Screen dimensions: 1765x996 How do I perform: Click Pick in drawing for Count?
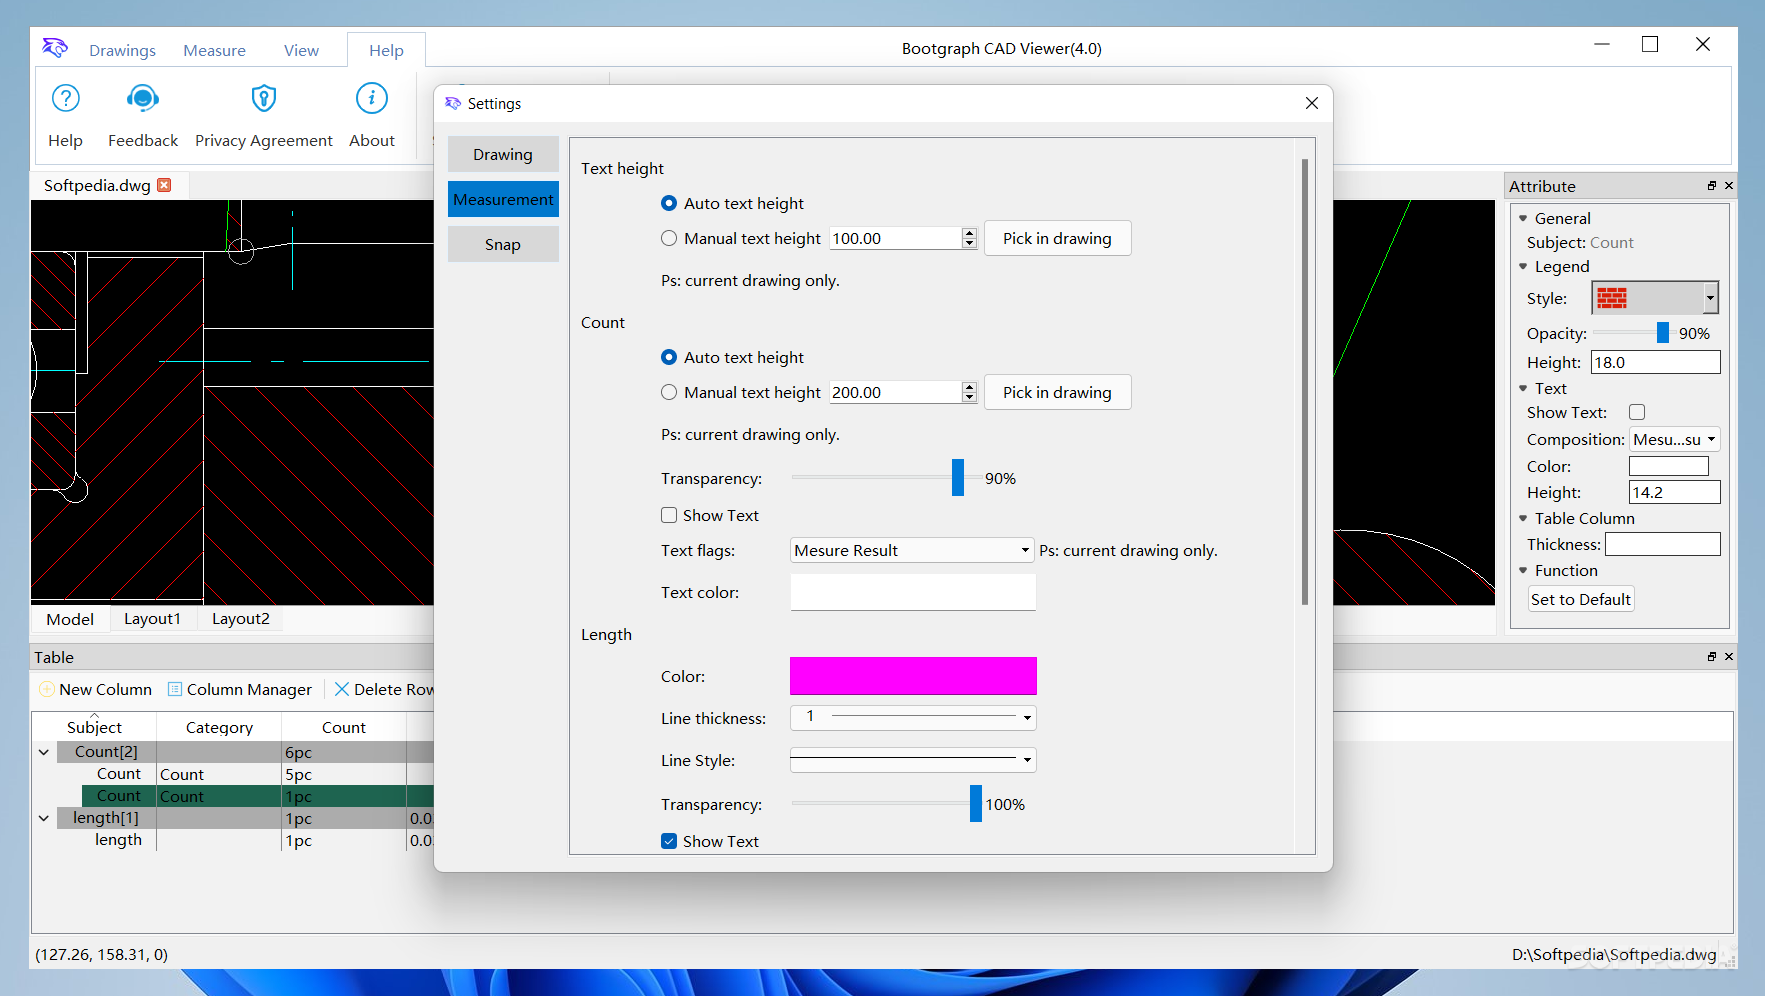coord(1057,392)
